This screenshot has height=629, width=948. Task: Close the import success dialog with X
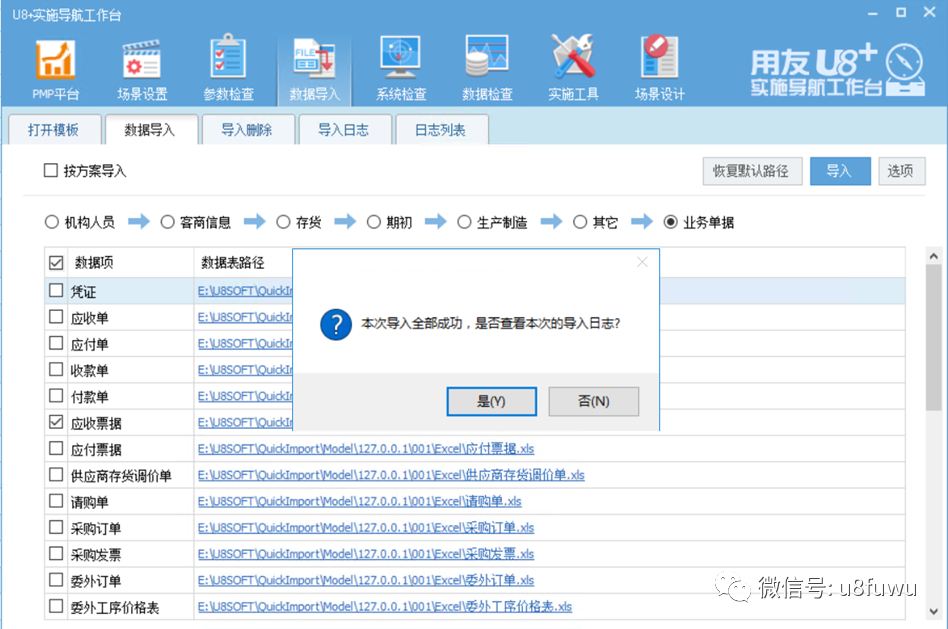642,262
